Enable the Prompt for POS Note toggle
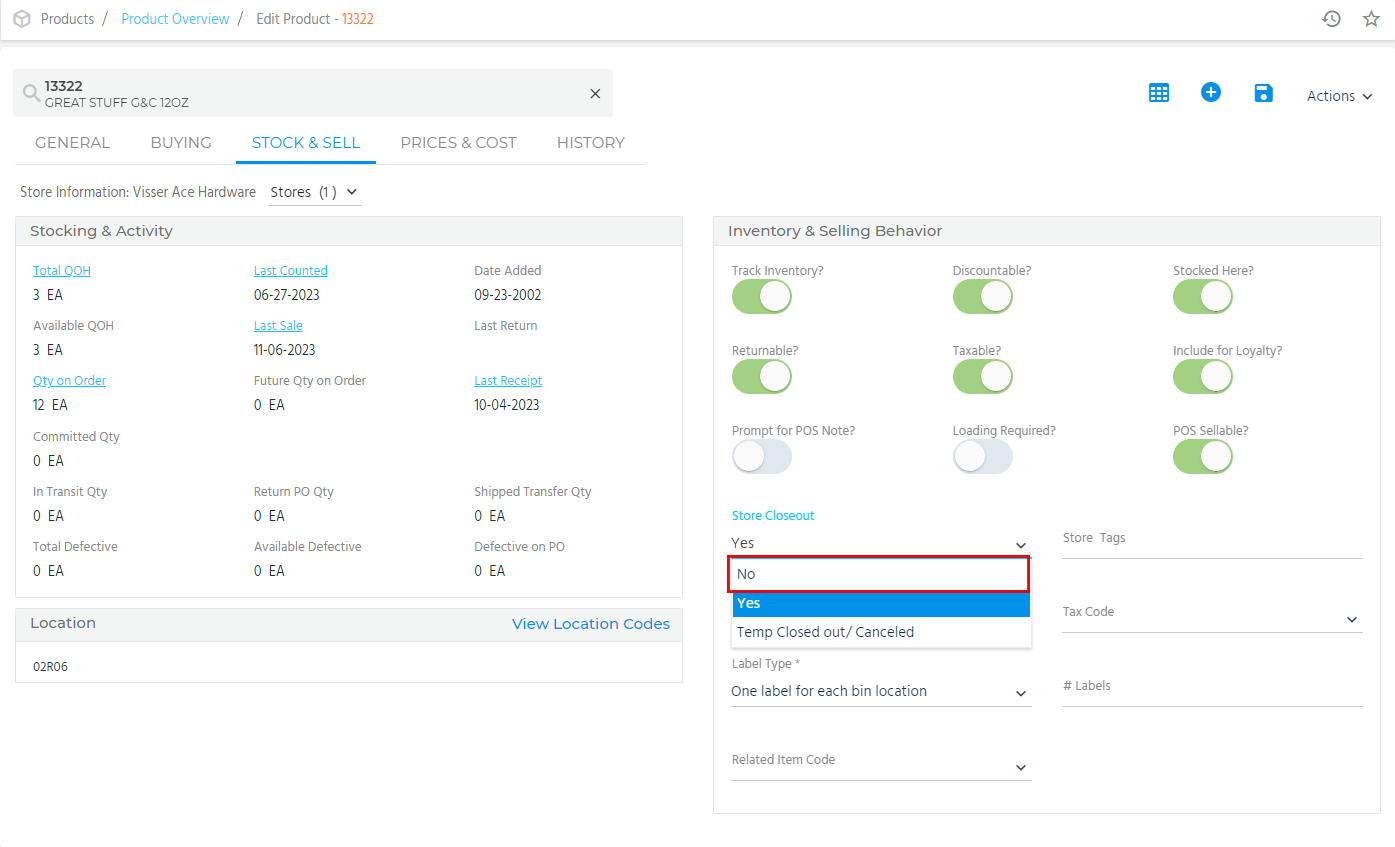1395x847 pixels. coord(762,457)
